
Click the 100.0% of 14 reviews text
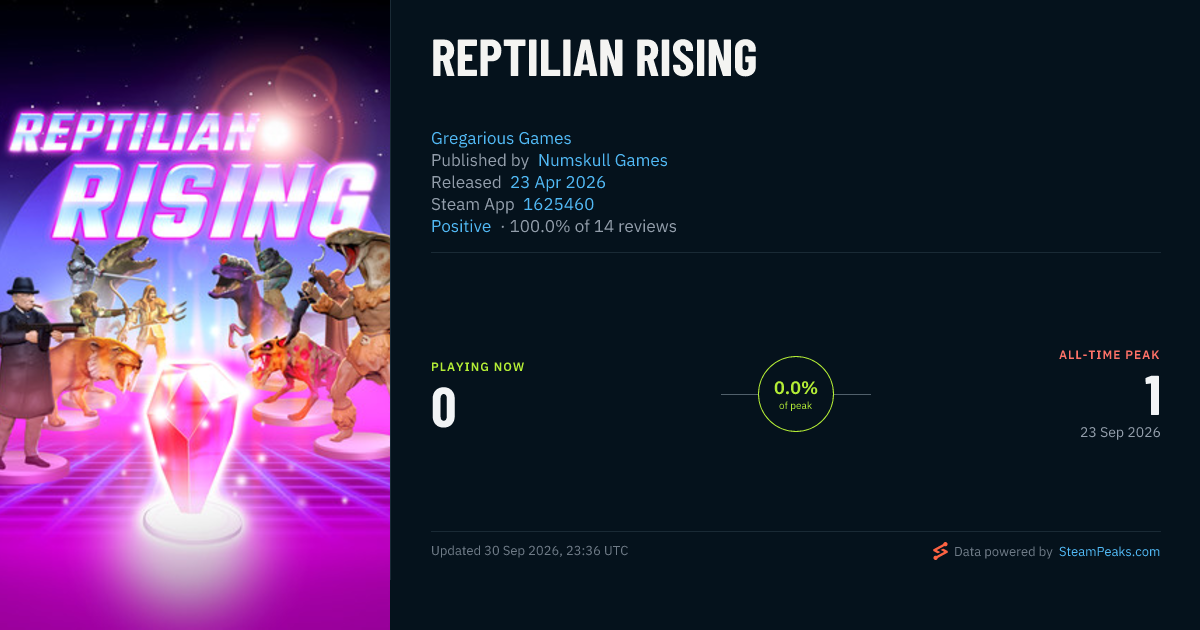(x=593, y=226)
